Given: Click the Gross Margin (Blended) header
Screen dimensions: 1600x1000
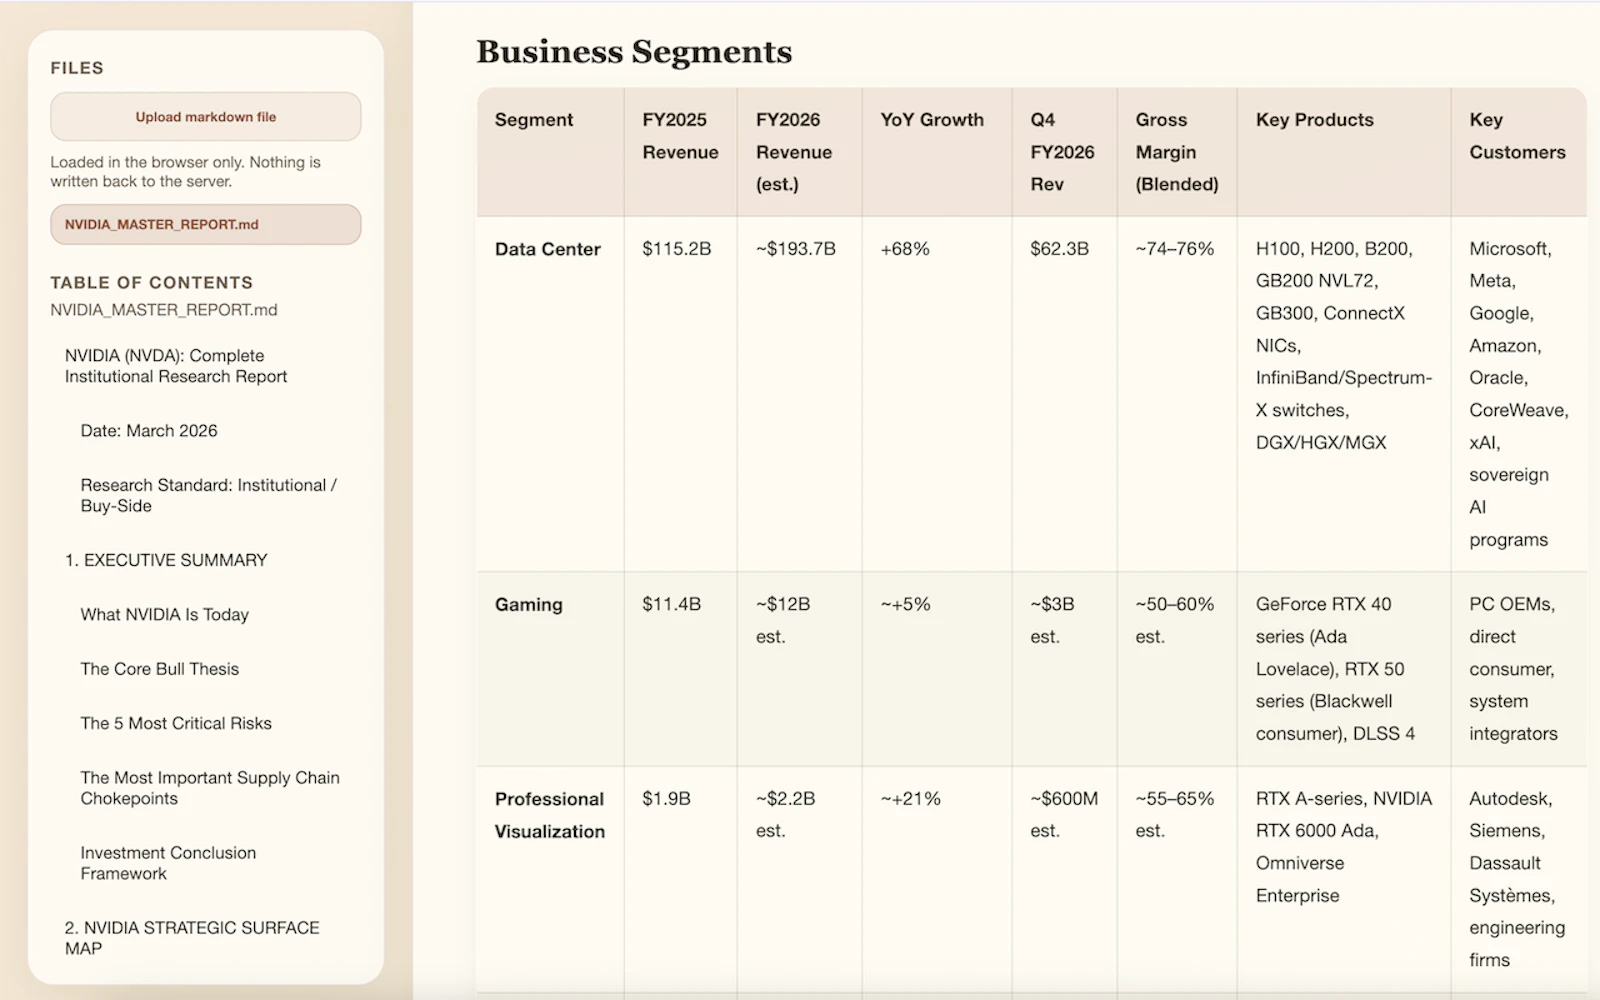Looking at the screenshot, I should pos(1177,152).
